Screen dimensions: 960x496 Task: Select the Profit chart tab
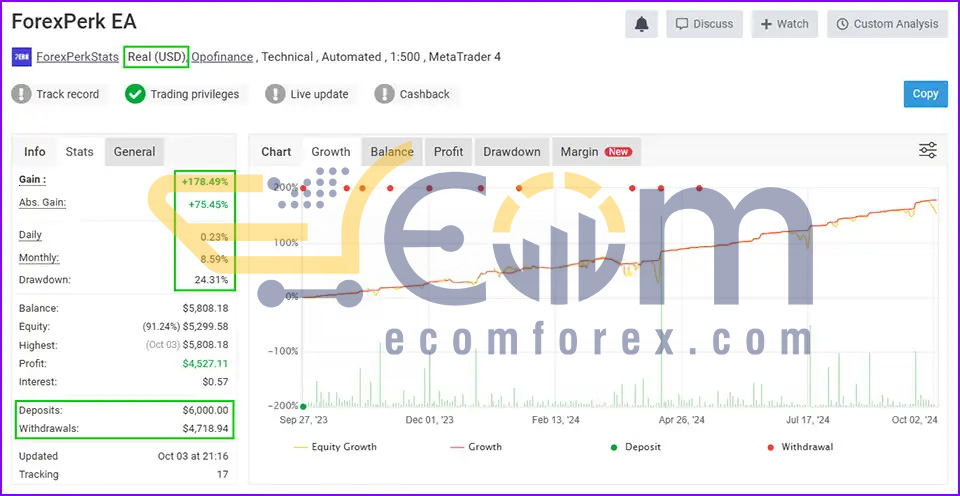click(448, 152)
